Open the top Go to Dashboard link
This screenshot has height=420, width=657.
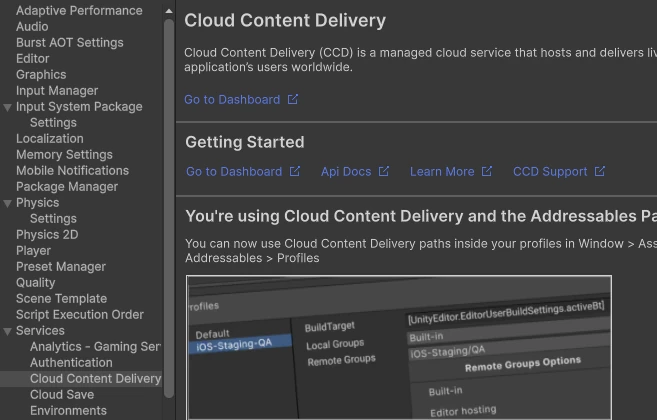[x=232, y=99]
